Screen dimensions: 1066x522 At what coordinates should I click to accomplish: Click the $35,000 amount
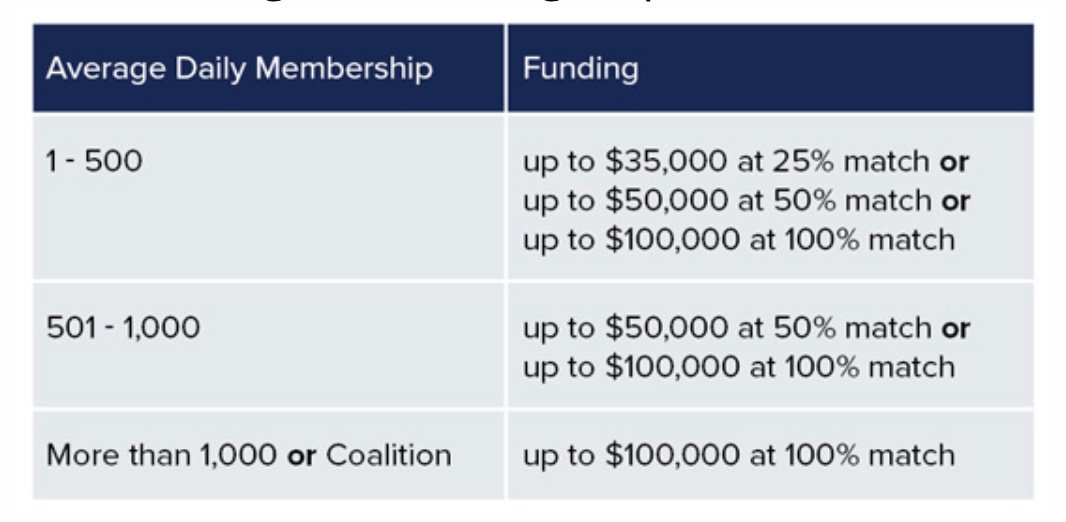665,162
